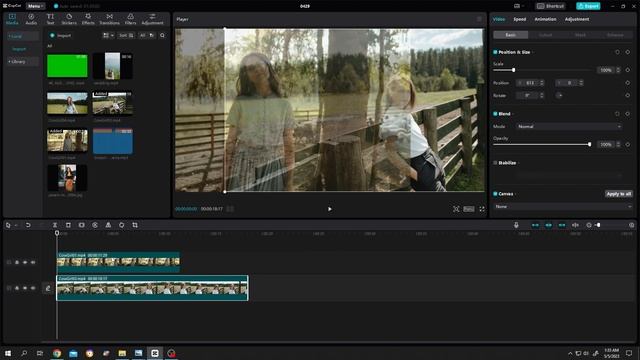
Task: Click the Export button
Action: tap(588, 6)
